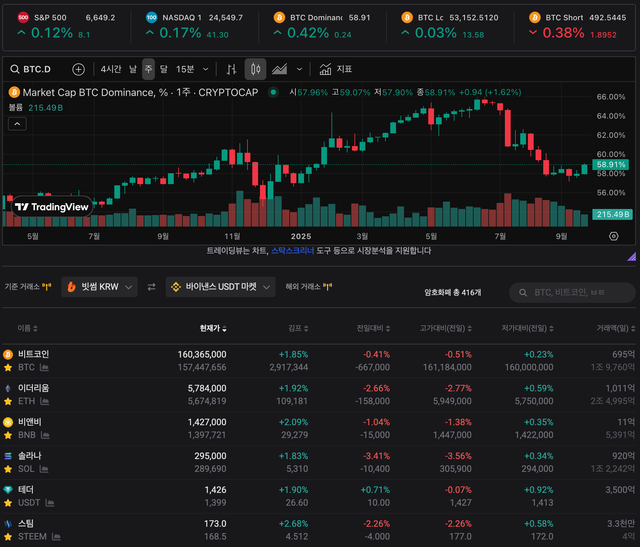This screenshot has width=640, height=547.
Task: Open the mini chart icon next to BTC
Action: click(x=44, y=368)
